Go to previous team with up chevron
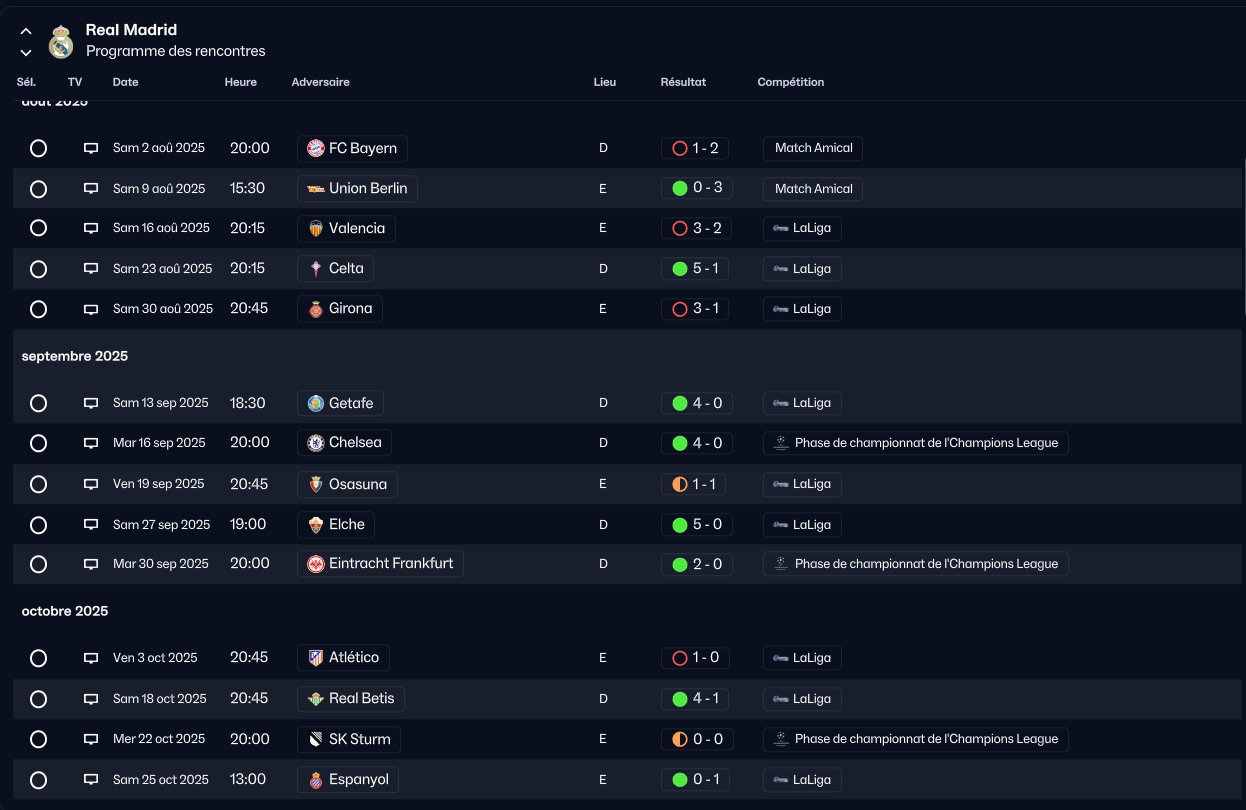This screenshot has width=1246, height=810. [x=26, y=31]
